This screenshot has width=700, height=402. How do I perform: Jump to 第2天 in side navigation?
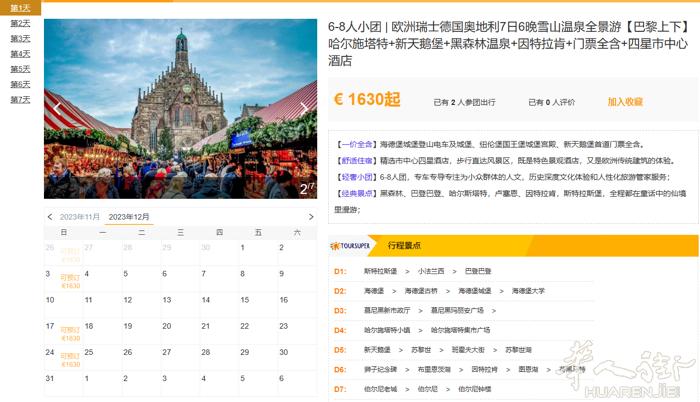(x=20, y=23)
